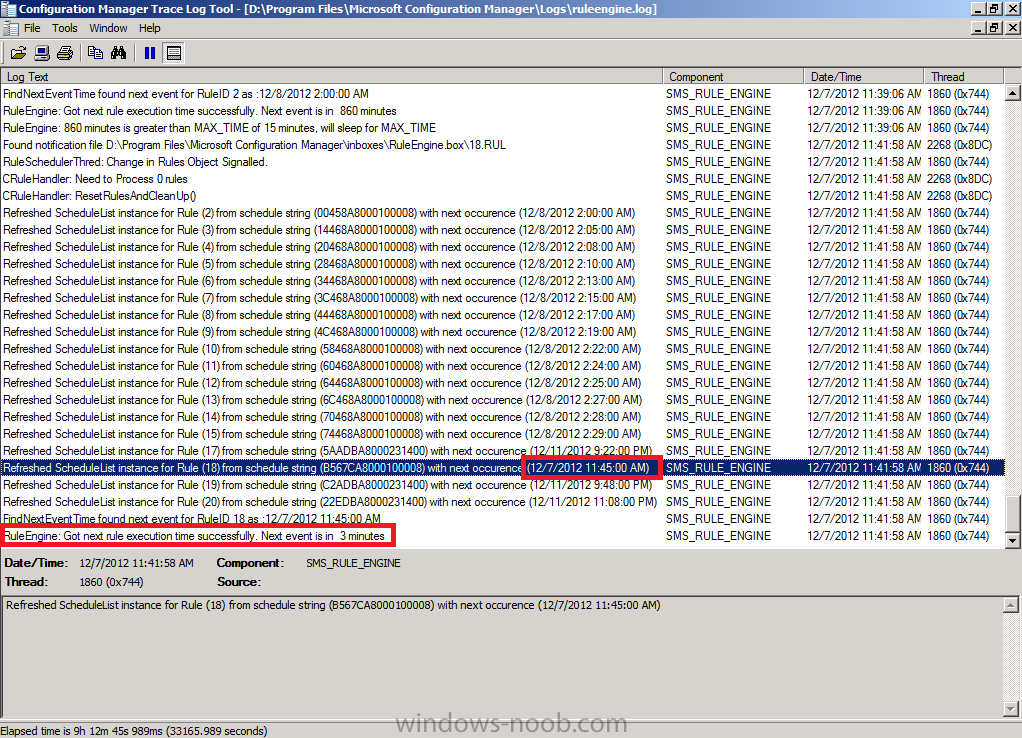Select the Refreshed ScheduleList Rule (4) row
The height and width of the screenshot is (738, 1022).
click(x=503, y=246)
